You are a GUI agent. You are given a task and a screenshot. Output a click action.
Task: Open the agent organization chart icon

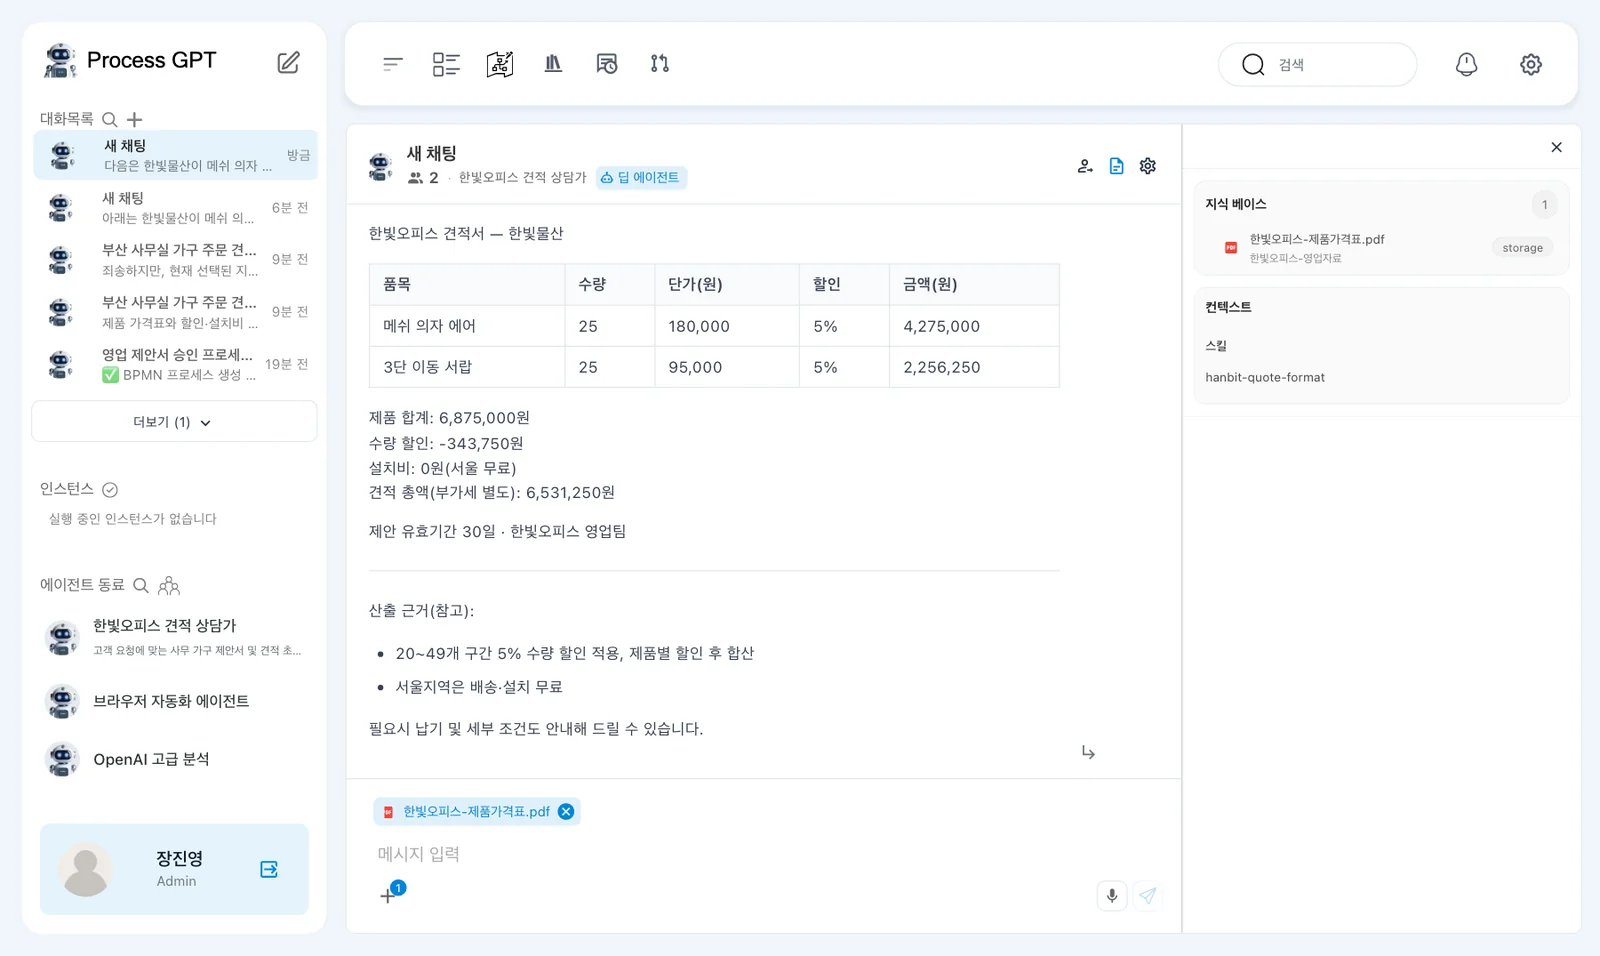pyautogui.click(x=169, y=585)
